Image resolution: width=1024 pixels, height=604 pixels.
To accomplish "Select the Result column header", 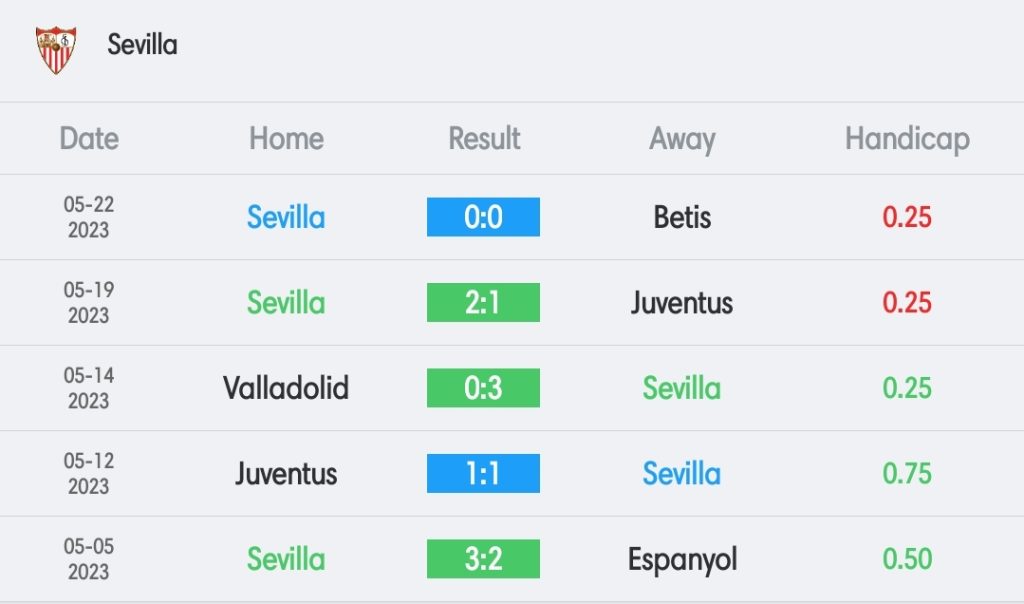I will (484, 138).
